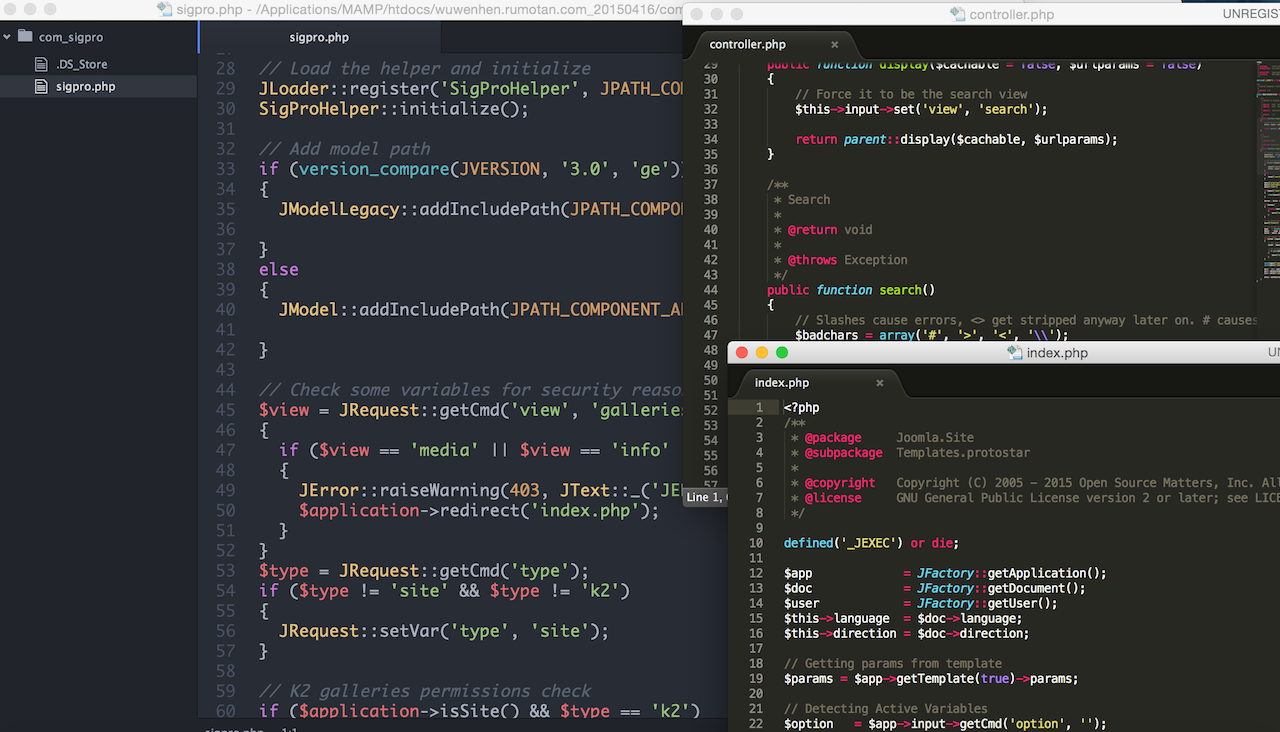Switch to the index.php tab

[x=782, y=382]
